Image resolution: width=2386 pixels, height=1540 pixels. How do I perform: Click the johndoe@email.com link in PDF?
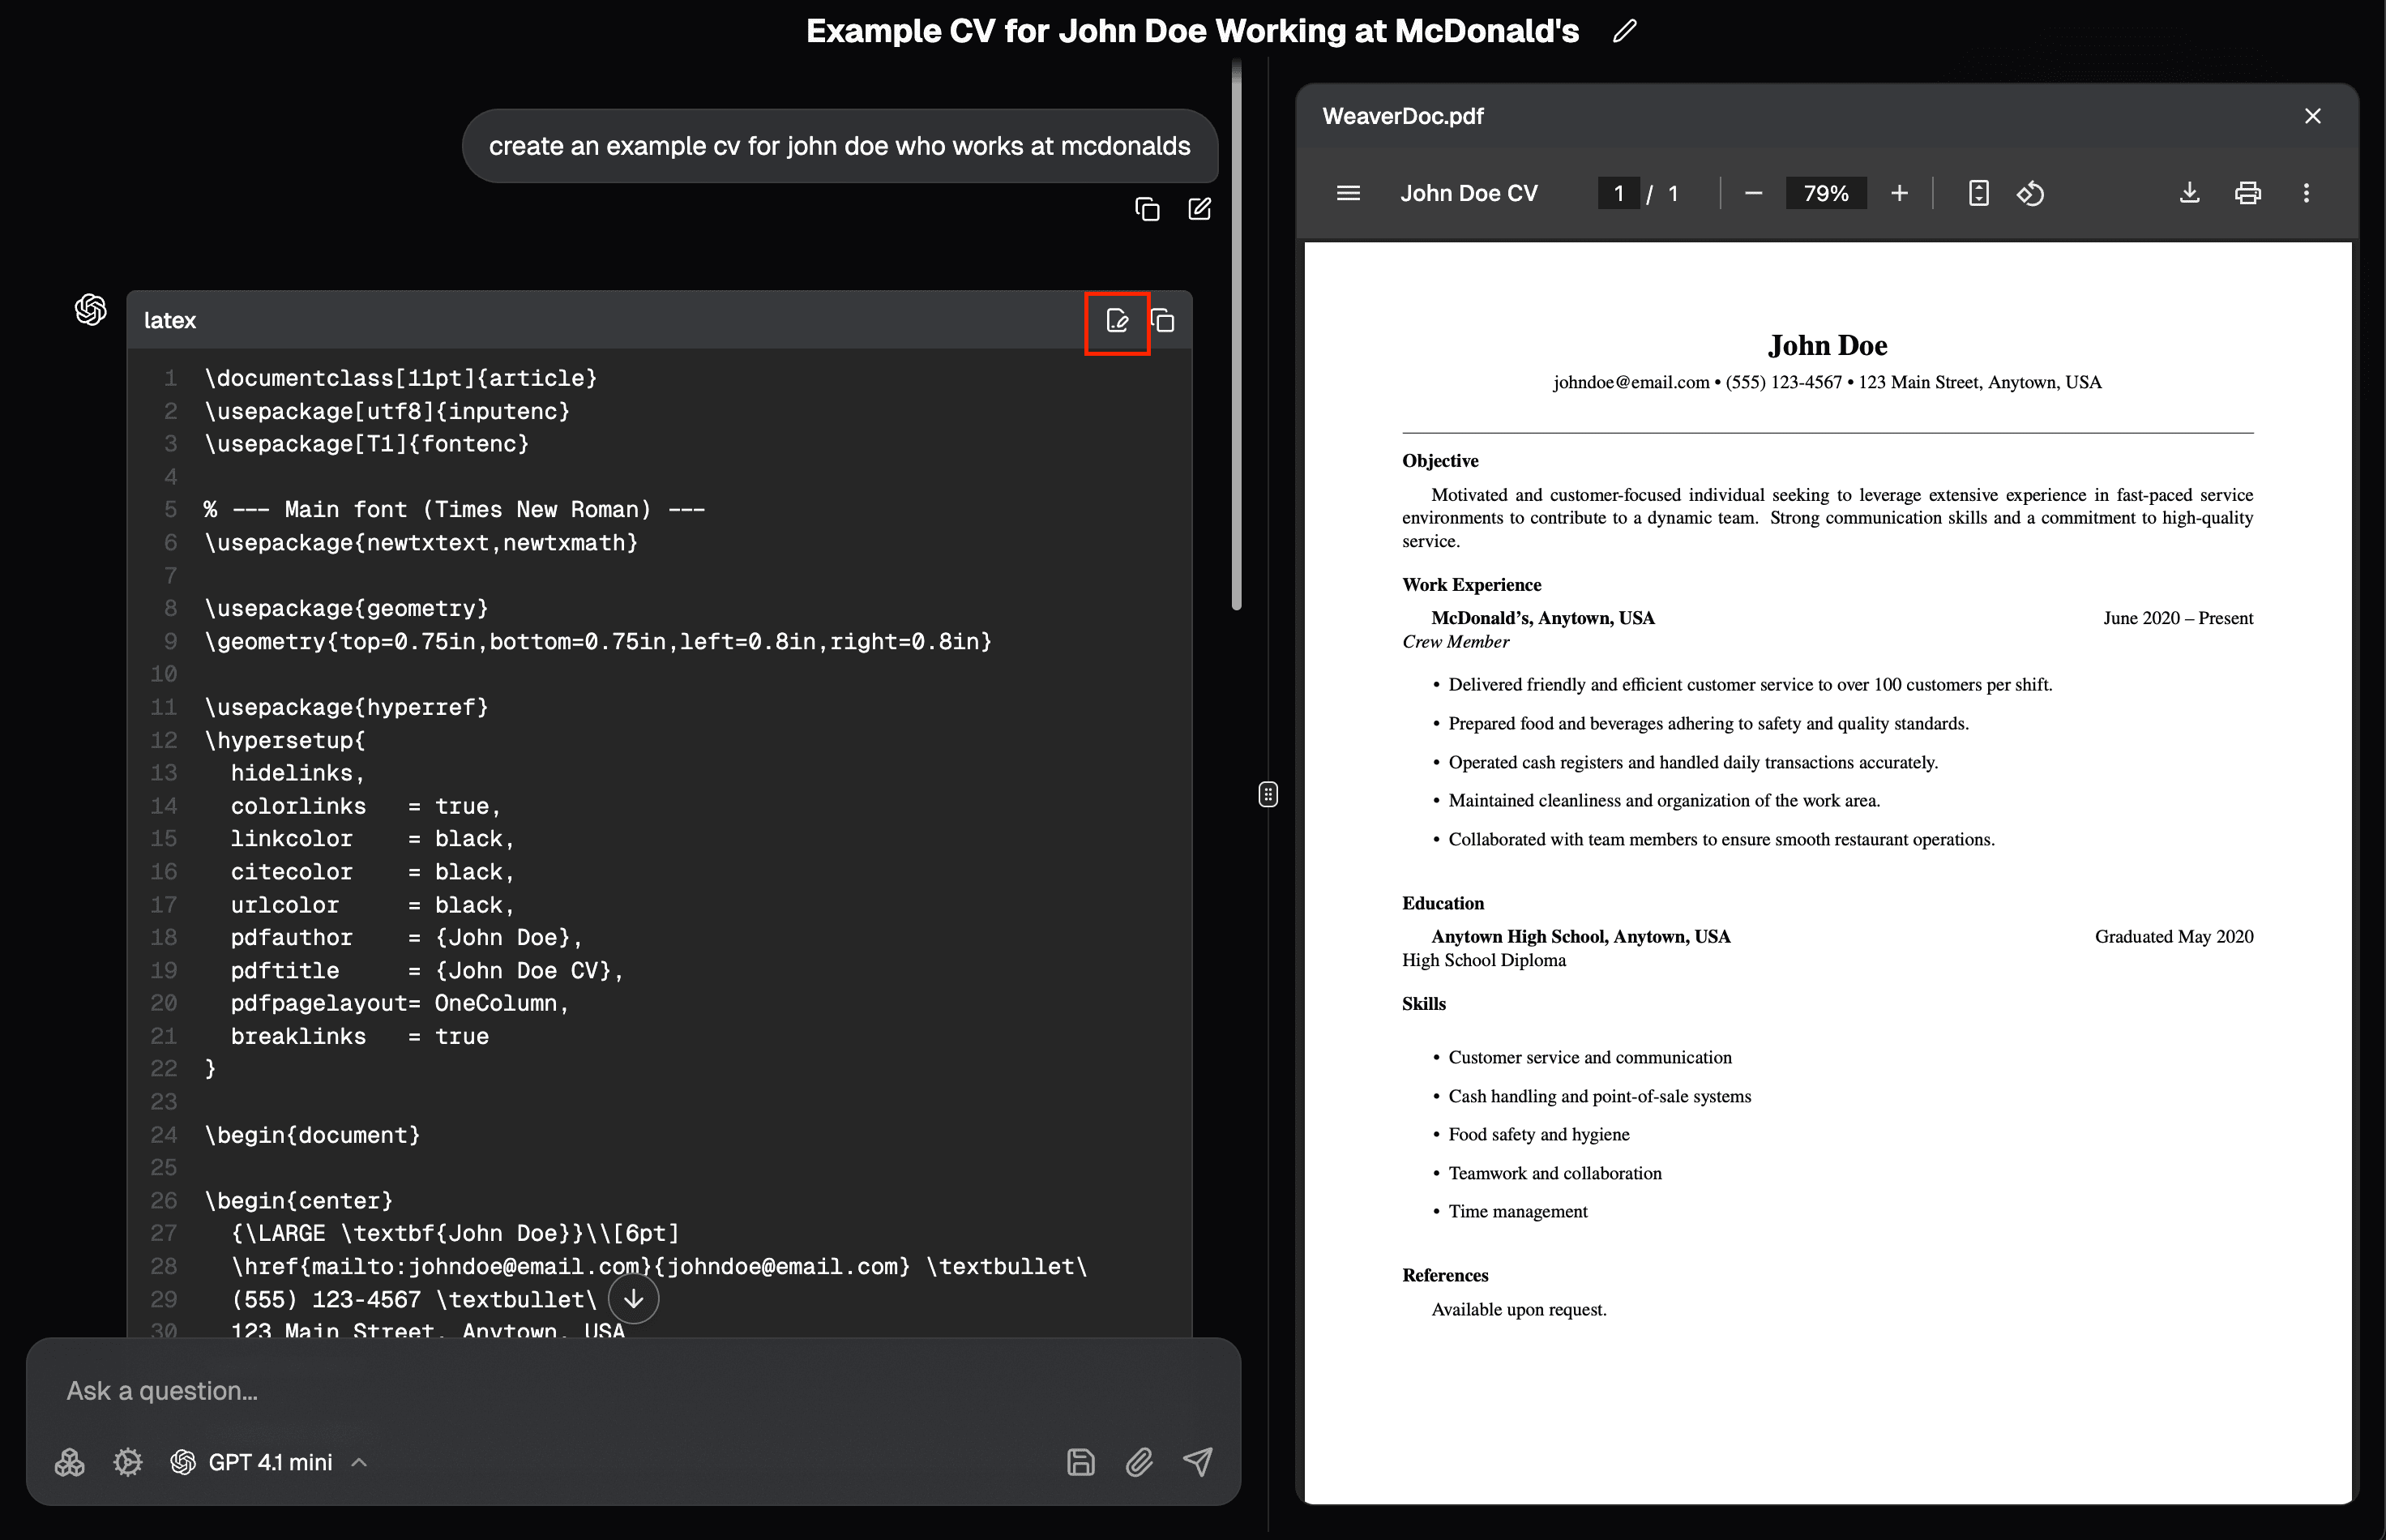tap(1631, 382)
